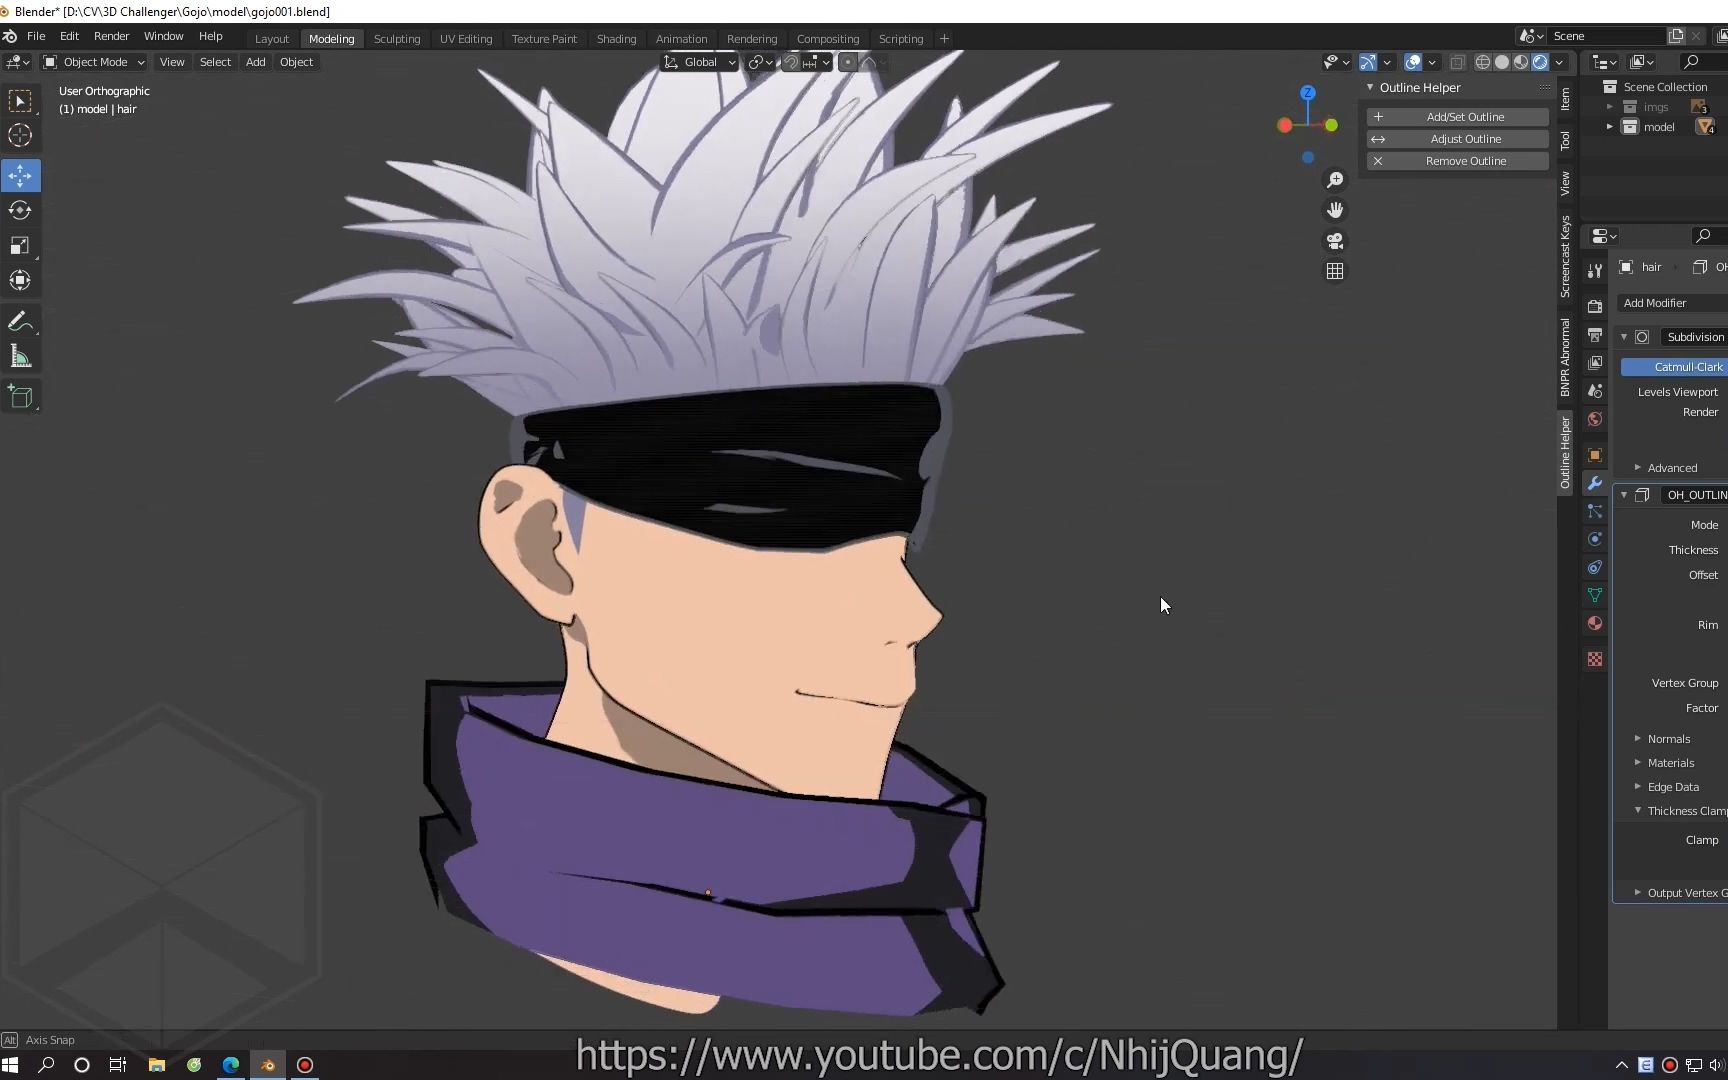Collapse the Outline Helper panel
The width and height of the screenshot is (1728, 1080).
coord(1370,87)
